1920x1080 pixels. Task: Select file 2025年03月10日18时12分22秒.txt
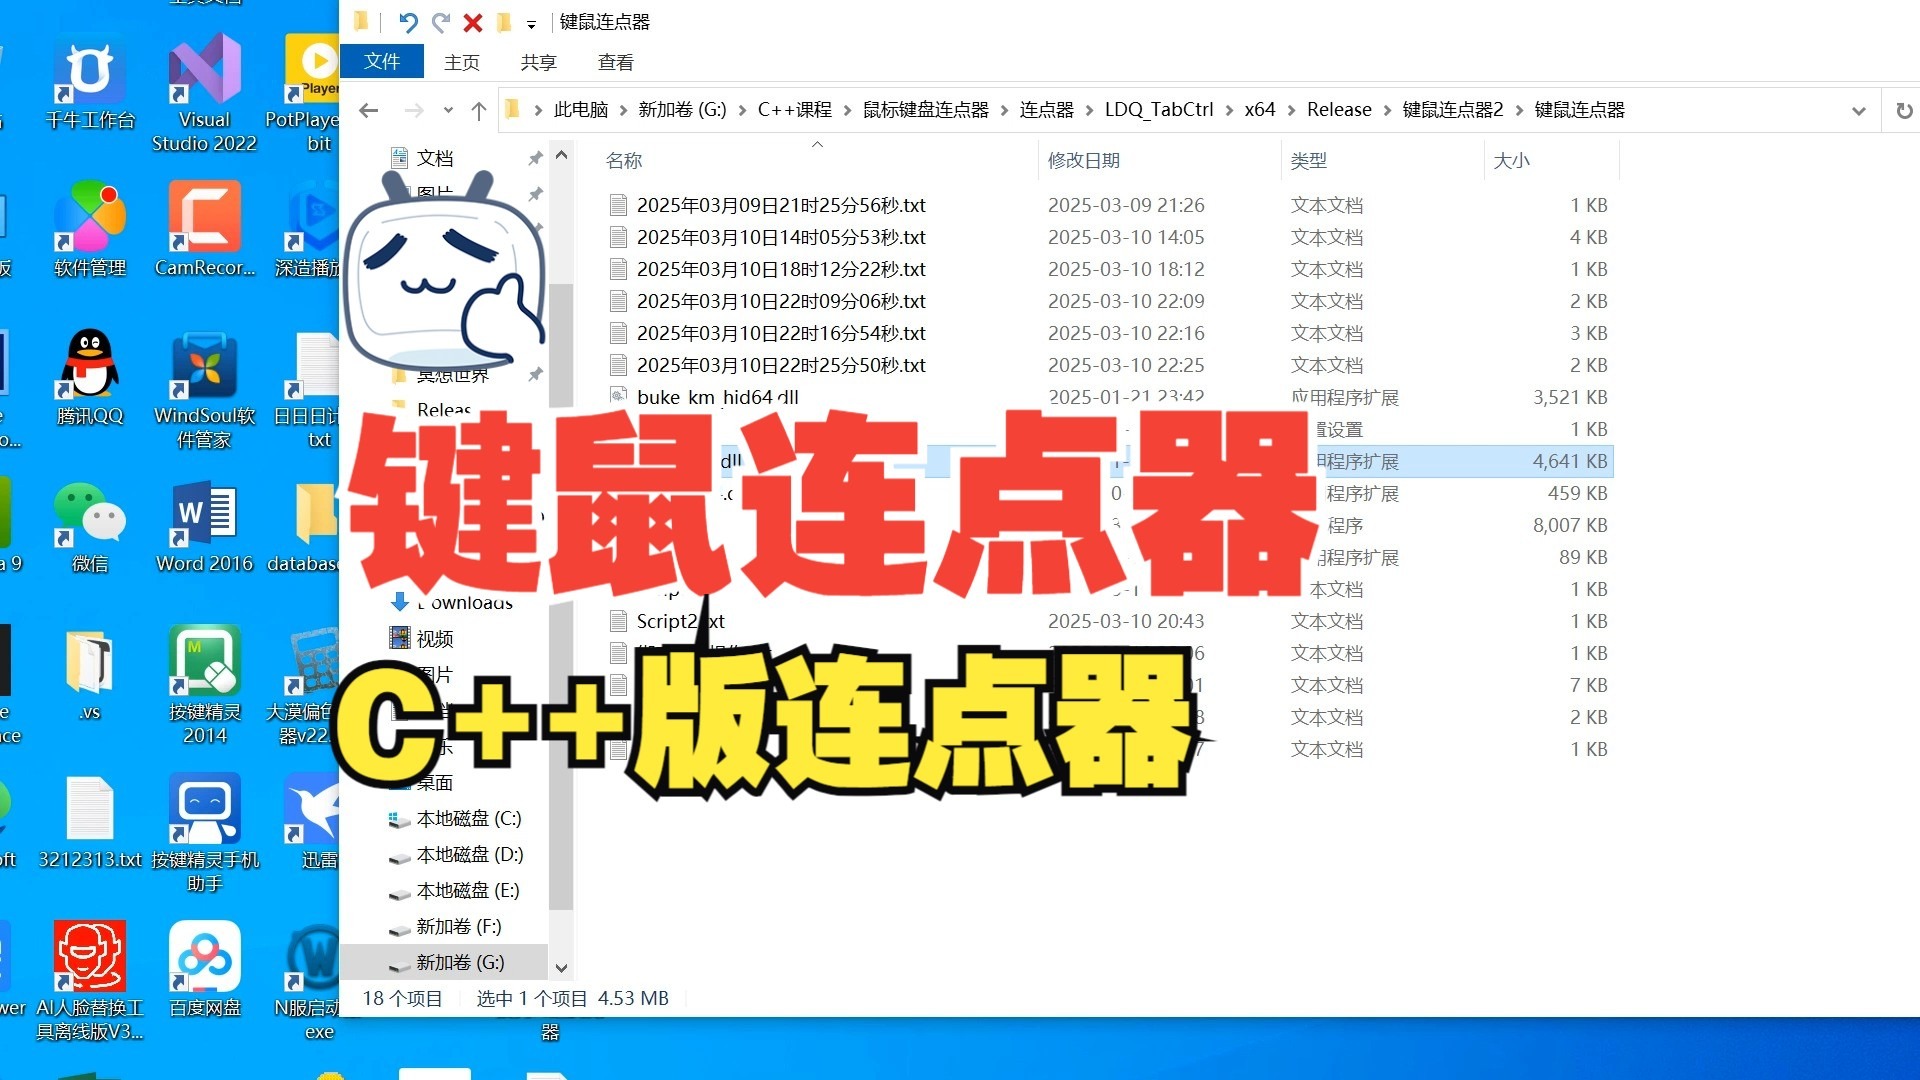(x=781, y=269)
